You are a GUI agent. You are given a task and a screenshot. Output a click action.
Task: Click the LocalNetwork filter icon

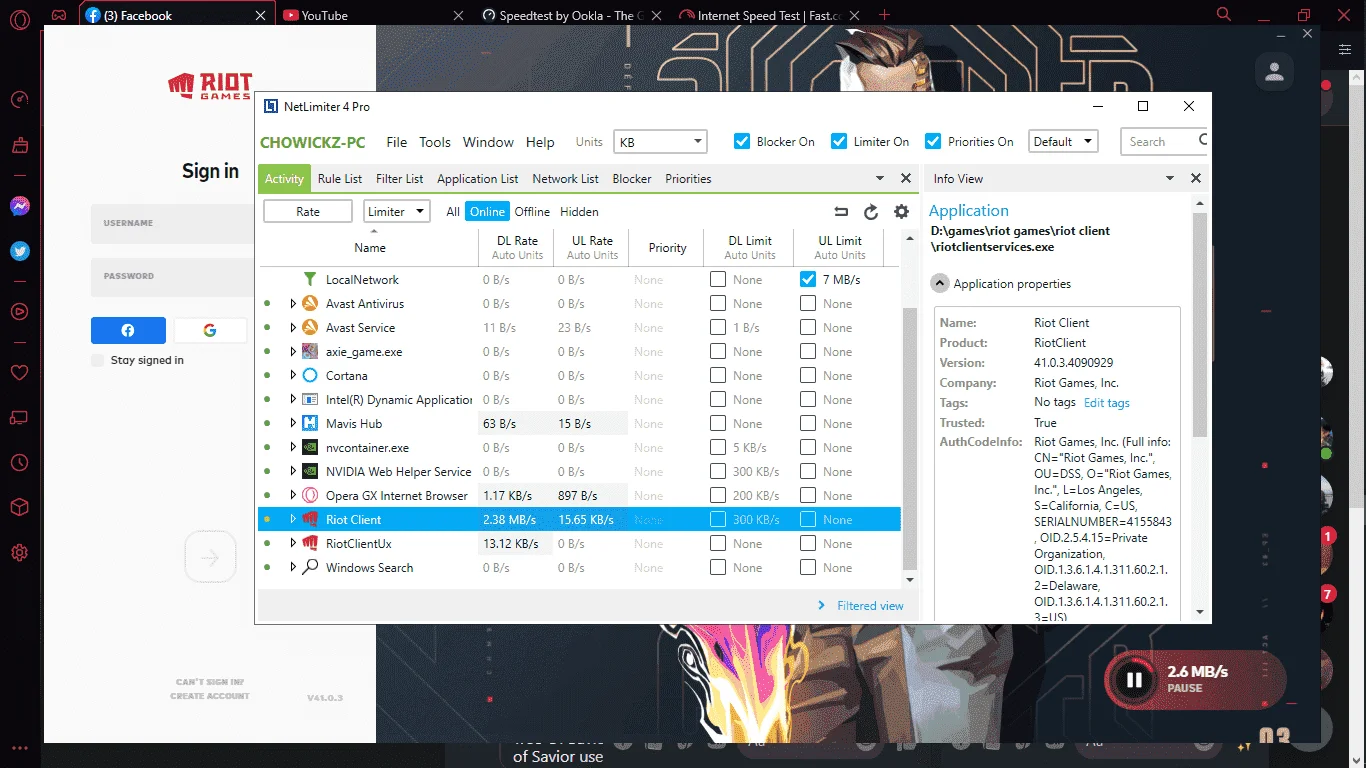click(310, 280)
